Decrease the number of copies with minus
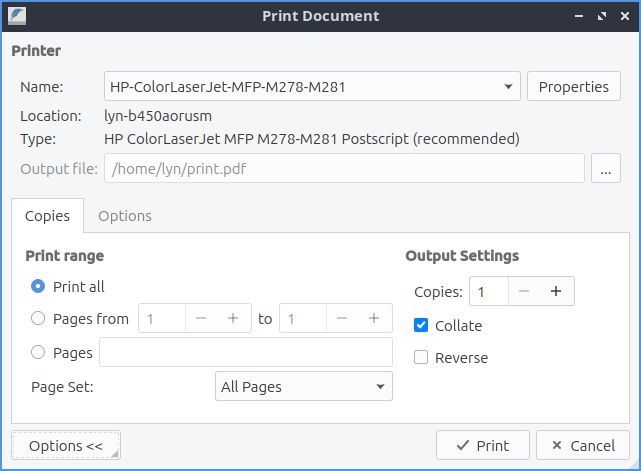This screenshot has height=471, width=641. pyautogui.click(x=524, y=292)
